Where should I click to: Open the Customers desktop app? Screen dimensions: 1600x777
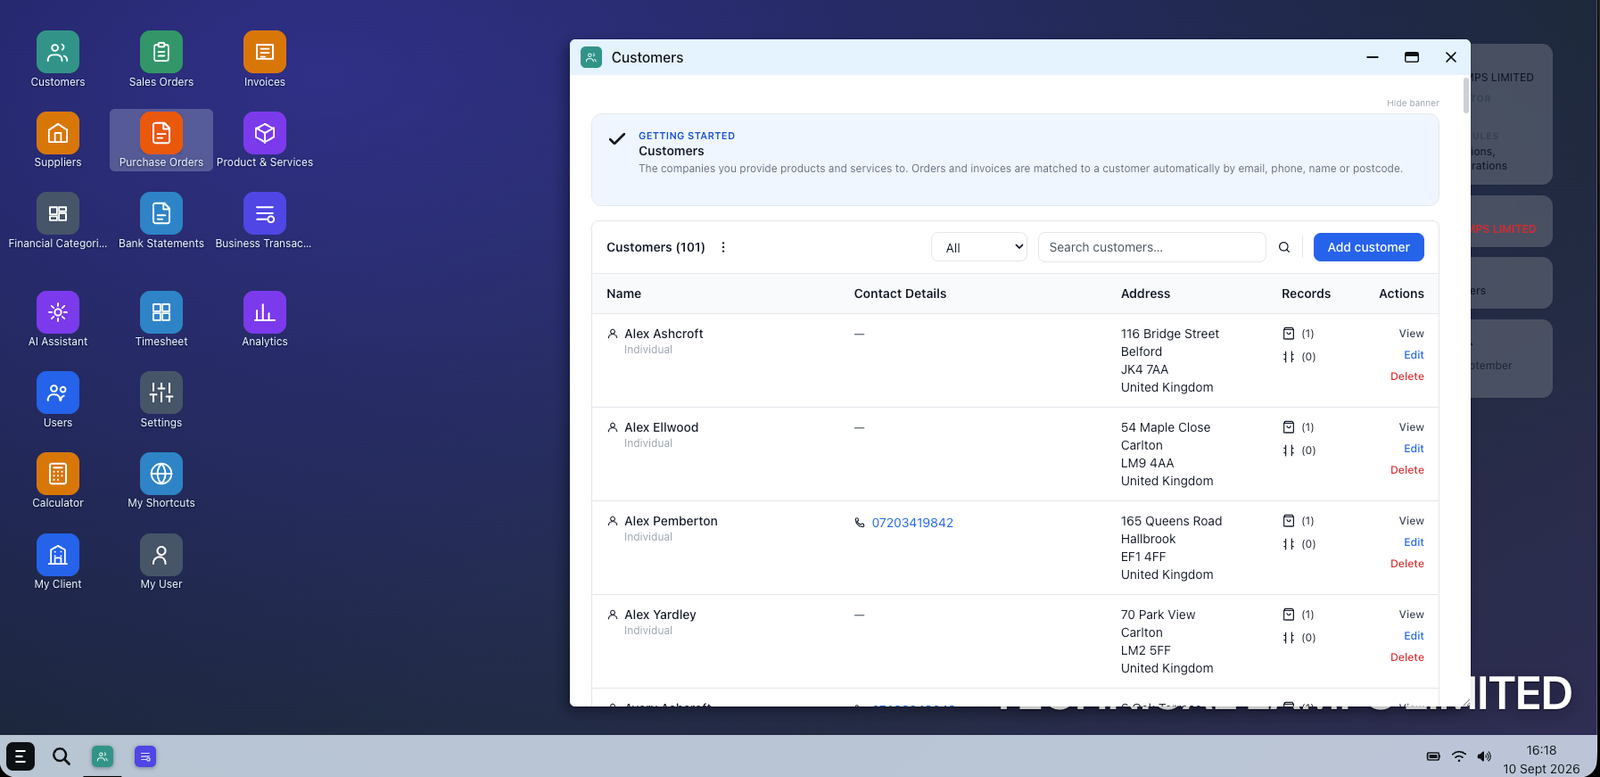[x=58, y=60]
